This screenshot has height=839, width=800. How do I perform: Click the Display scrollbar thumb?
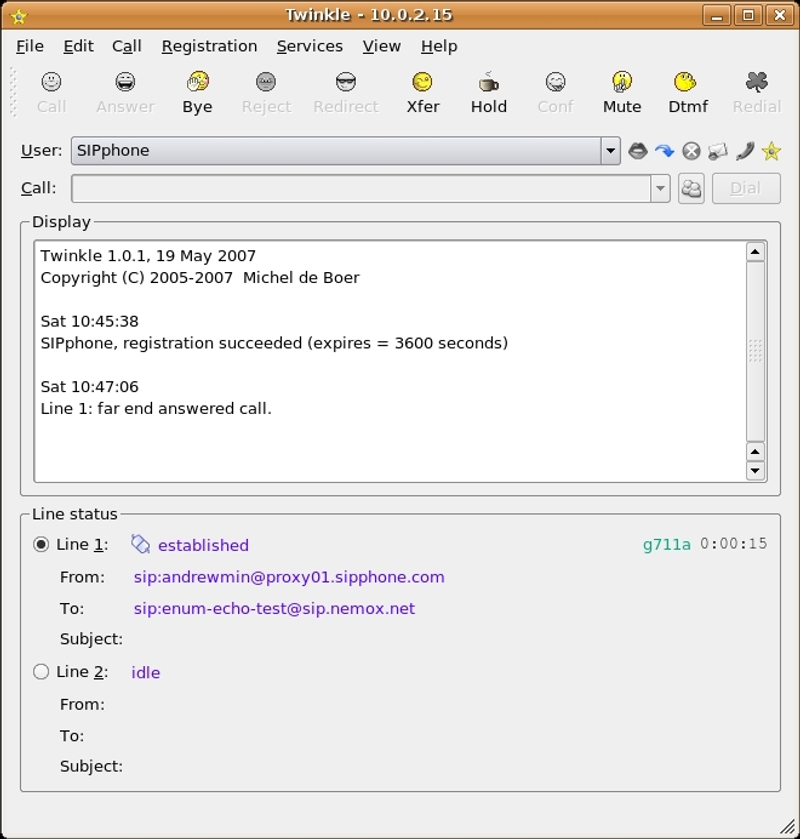[755, 351]
